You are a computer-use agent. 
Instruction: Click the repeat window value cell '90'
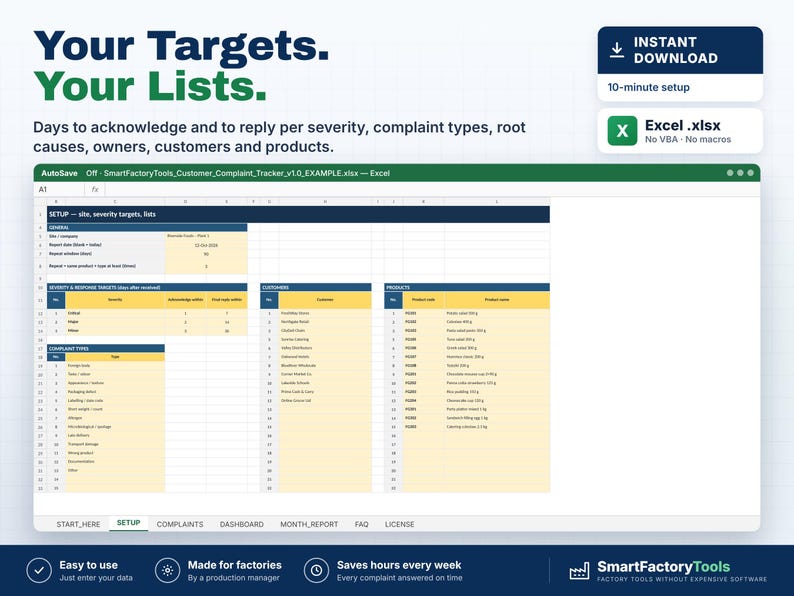206,254
